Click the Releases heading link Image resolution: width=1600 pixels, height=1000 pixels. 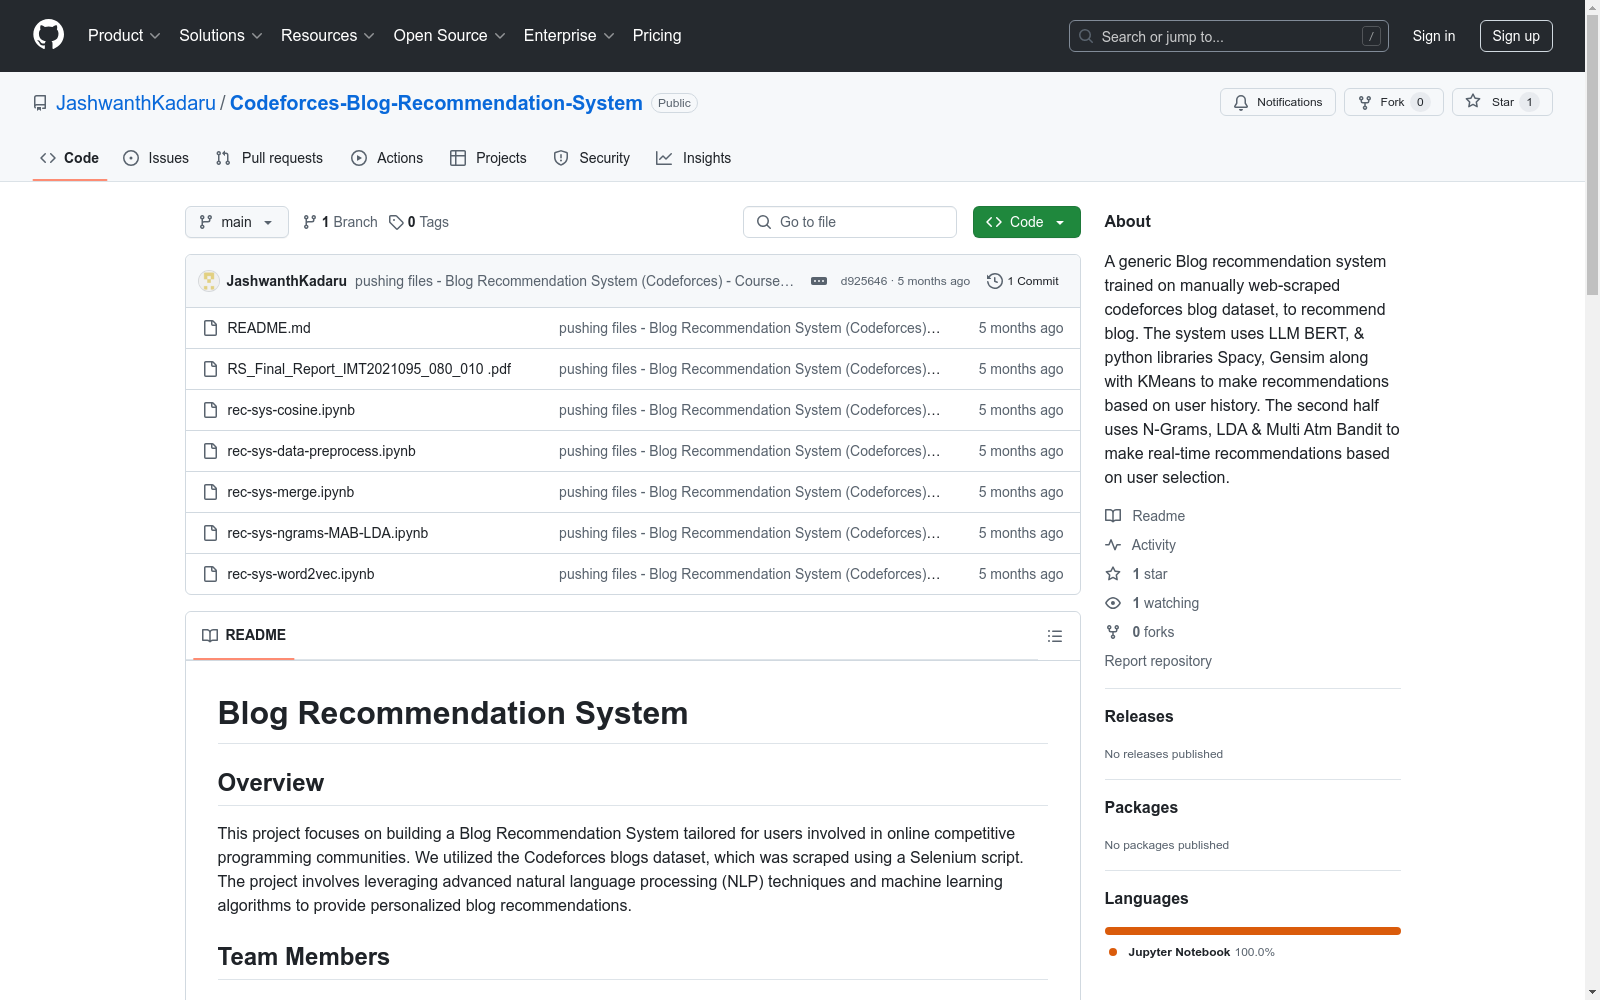1139,716
